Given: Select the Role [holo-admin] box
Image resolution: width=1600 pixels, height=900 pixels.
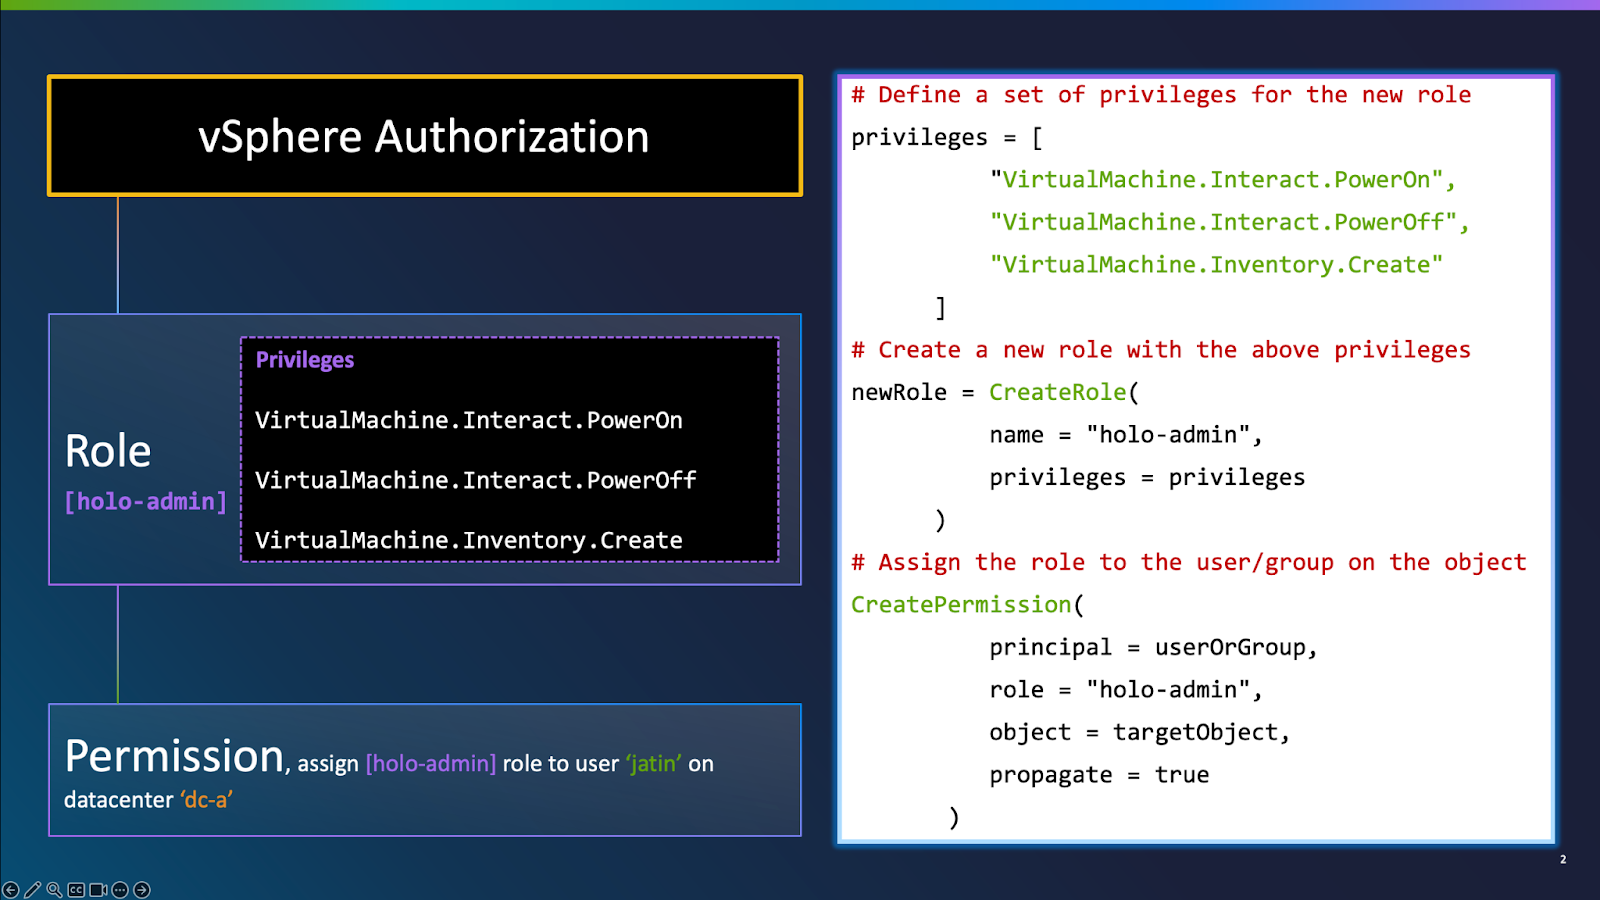Looking at the screenshot, I should [x=130, y=470].
